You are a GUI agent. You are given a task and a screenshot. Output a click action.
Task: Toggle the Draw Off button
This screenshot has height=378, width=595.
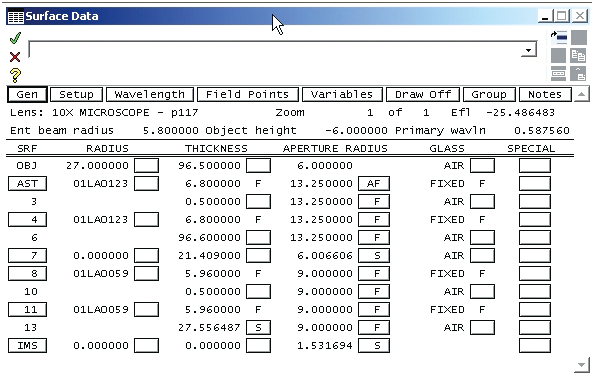click(423, 94)
